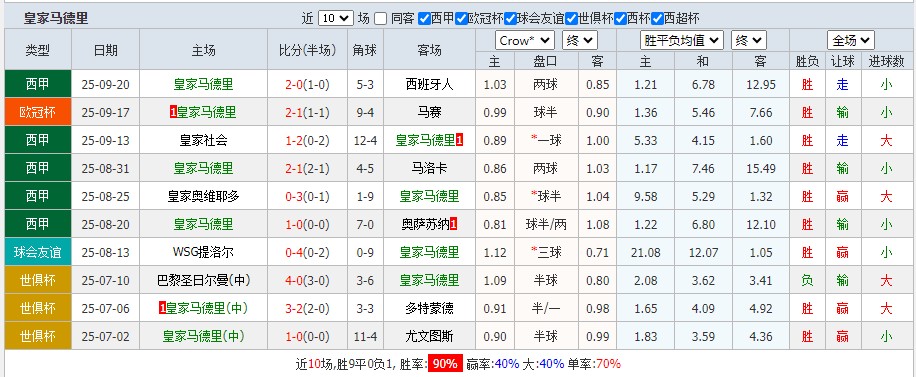Select the 球会友谊 competition label on 25-08-13
916x377 pixels.
(x=38, y=253)
